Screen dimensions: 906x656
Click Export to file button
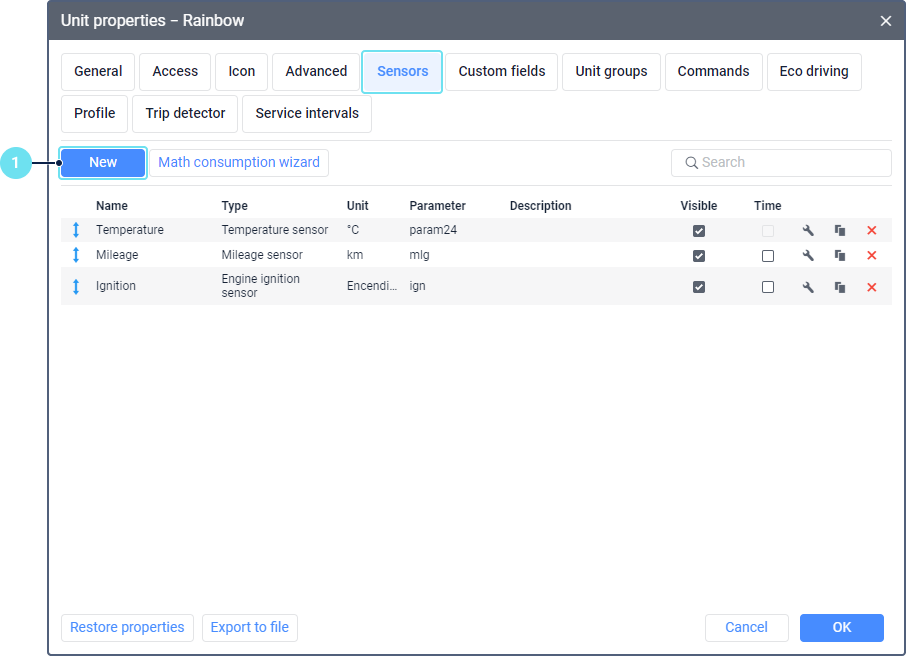coord(250,628)
